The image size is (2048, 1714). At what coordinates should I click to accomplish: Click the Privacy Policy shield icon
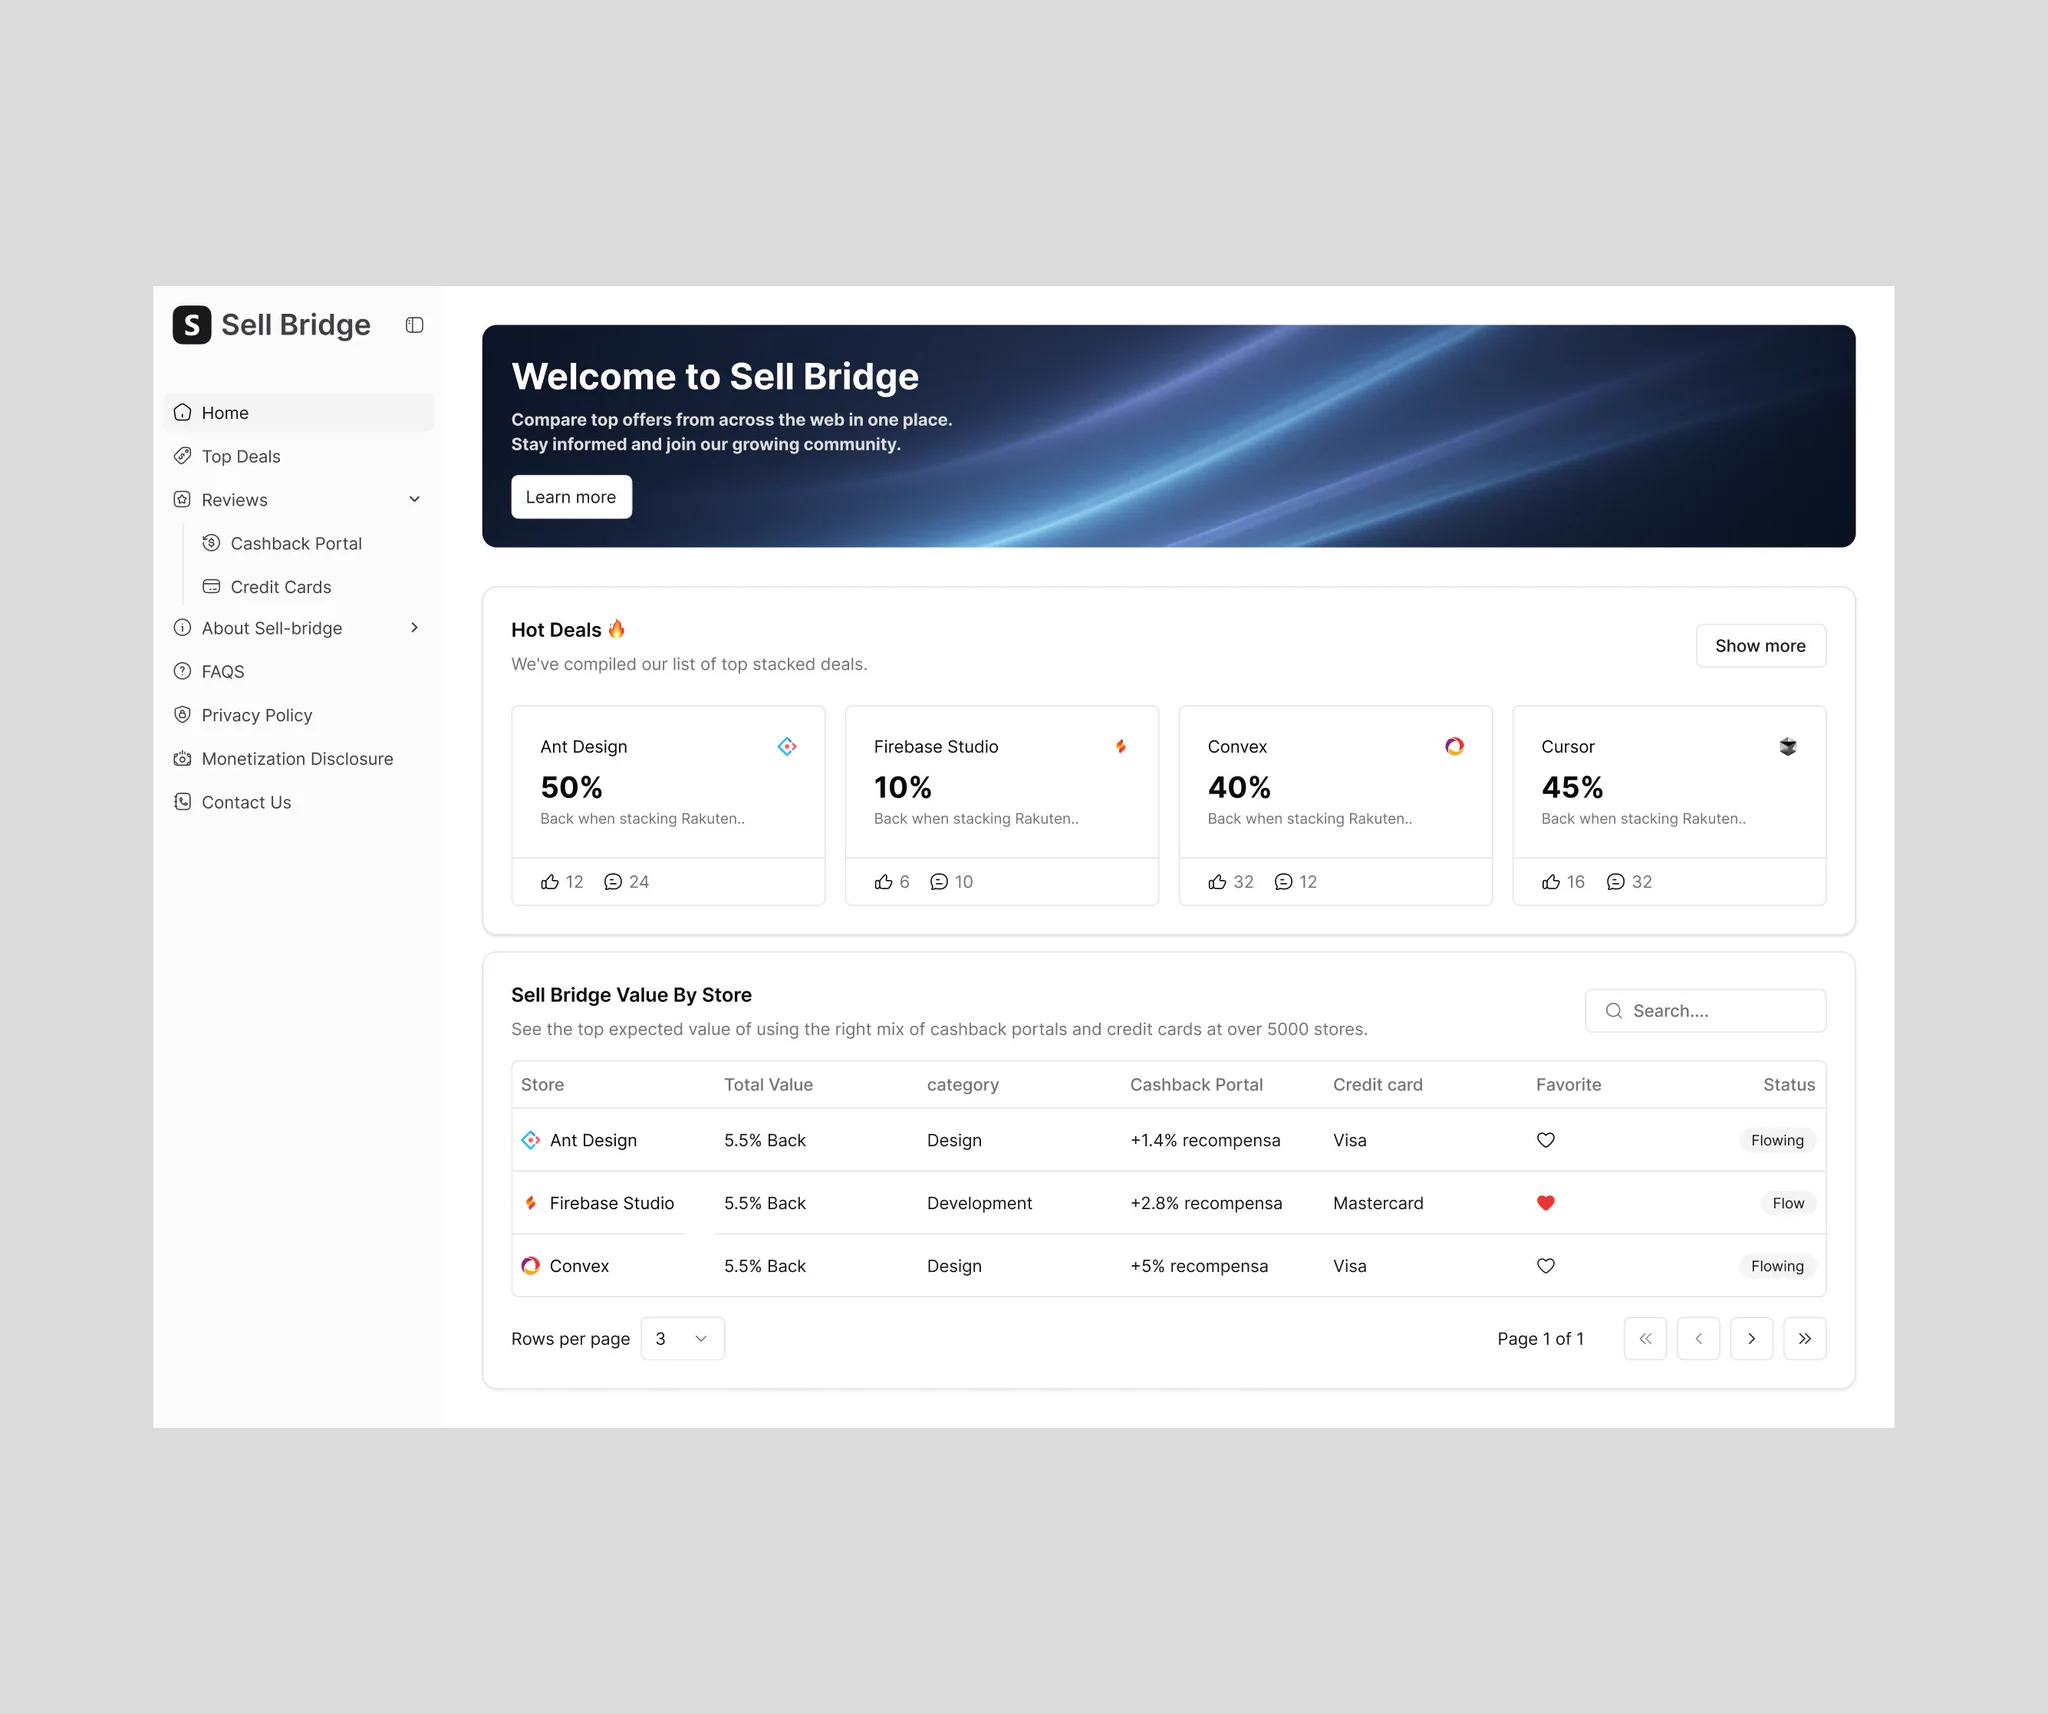(x=182, y=715)
